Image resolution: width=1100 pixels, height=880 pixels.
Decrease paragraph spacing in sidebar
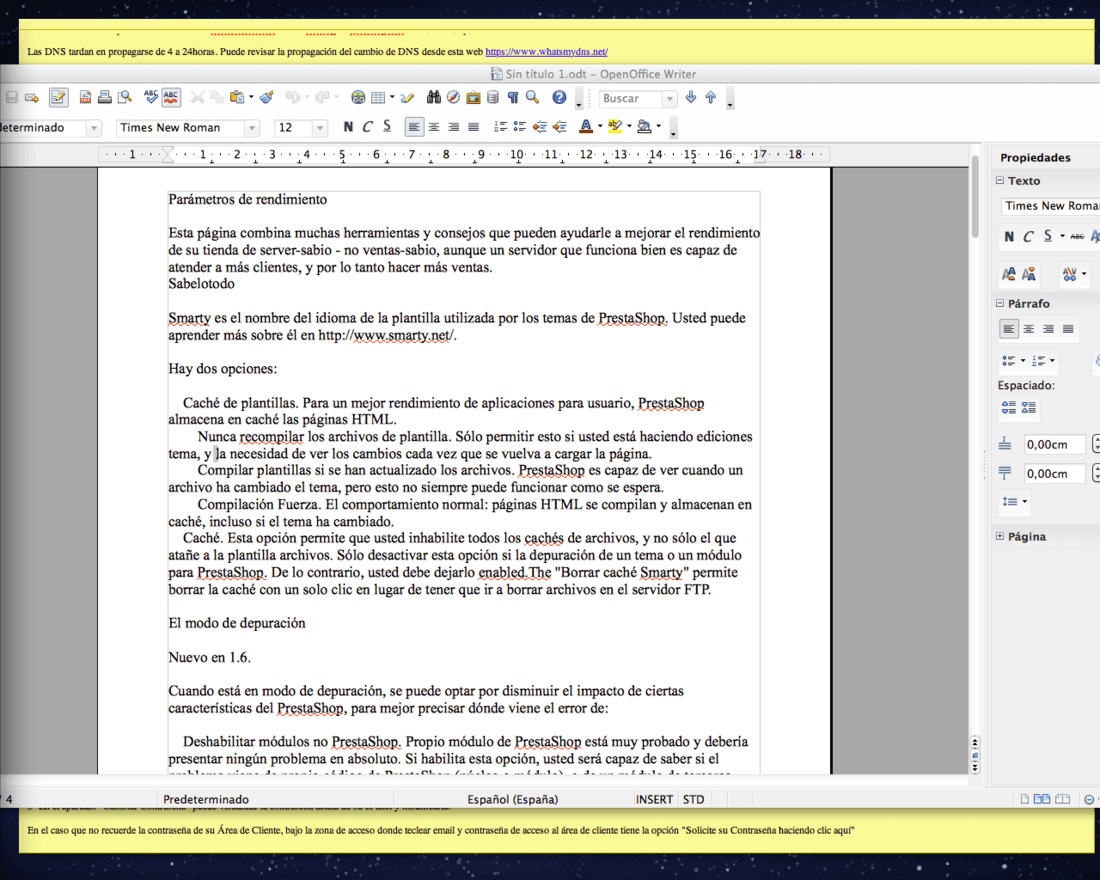click(x=1028, y=407)
